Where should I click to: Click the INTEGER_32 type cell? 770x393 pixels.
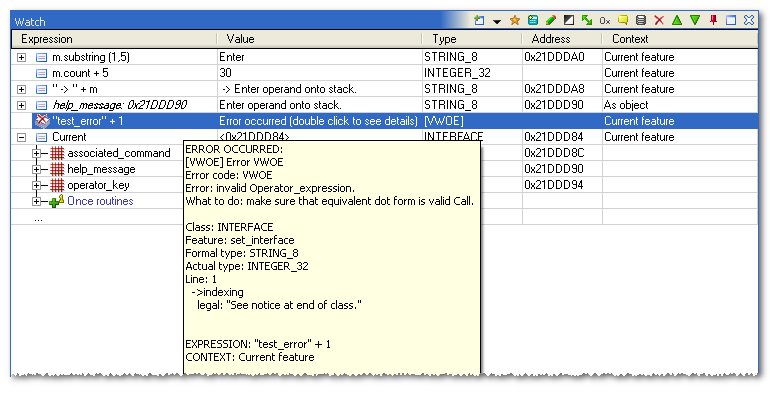tap(457, 73)
